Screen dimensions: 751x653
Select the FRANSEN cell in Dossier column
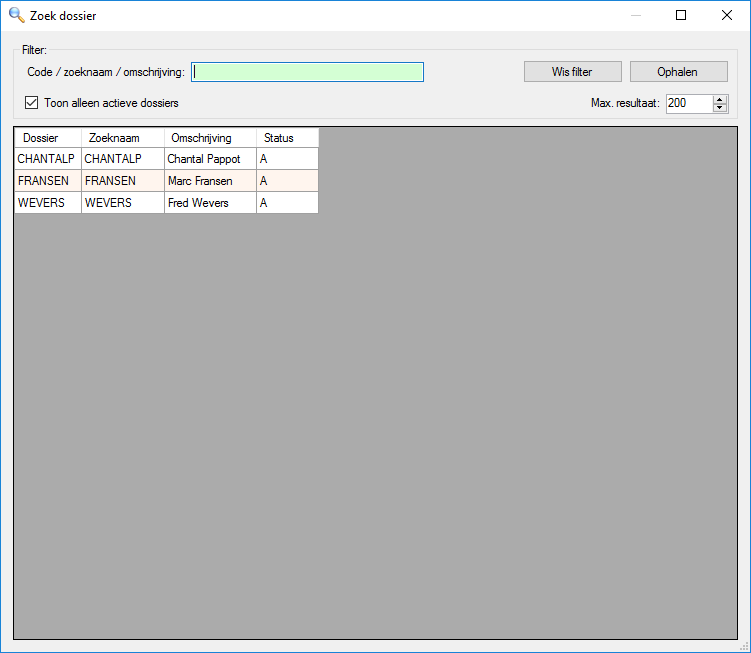[48, 181]
